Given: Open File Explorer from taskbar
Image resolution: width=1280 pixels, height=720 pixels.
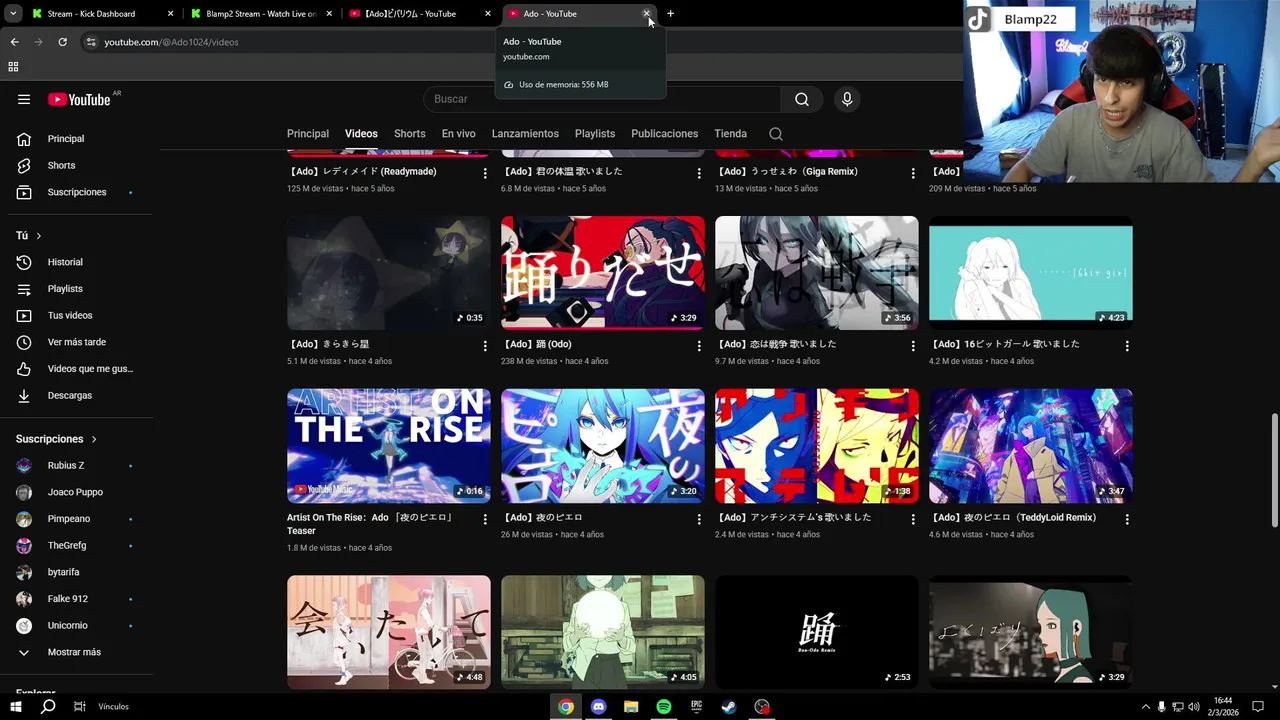Looking at the screenshot, I should click(x=631, y=707).
